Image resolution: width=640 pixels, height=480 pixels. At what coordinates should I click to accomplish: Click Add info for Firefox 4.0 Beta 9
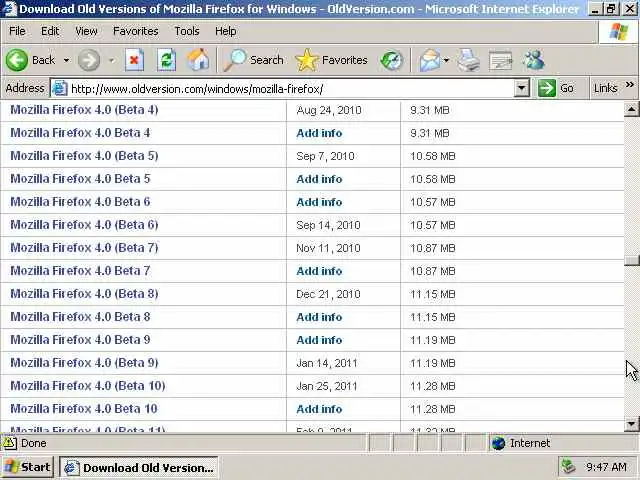(x=319, y=340)
